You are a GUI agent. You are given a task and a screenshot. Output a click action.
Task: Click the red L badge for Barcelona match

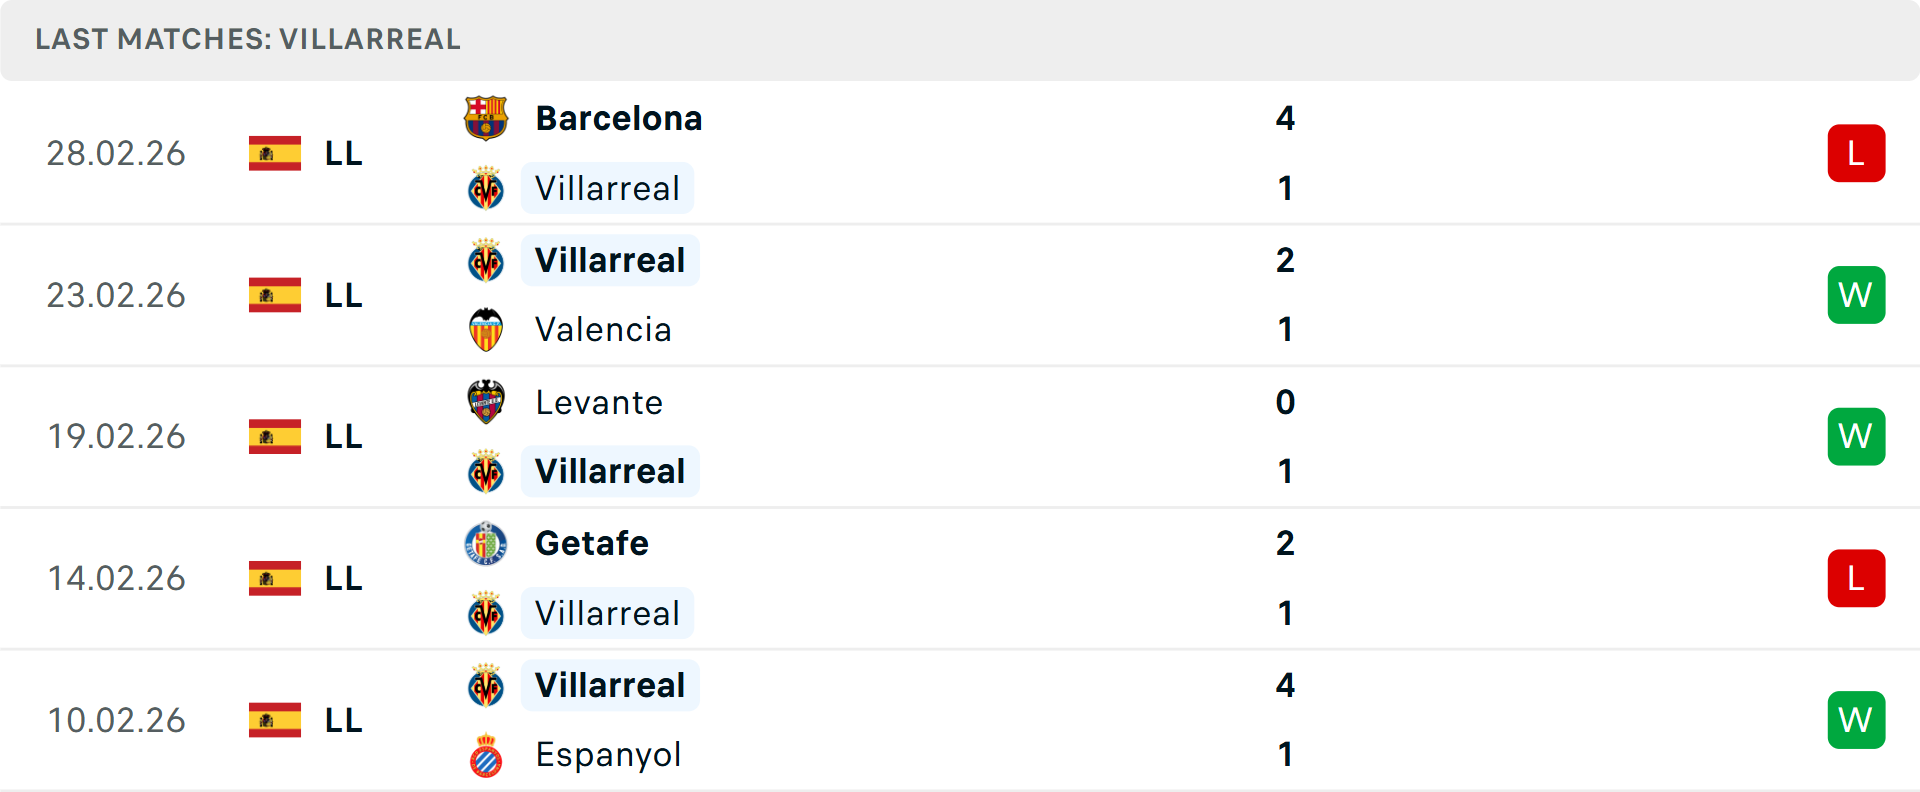(x=1856, y=154)
